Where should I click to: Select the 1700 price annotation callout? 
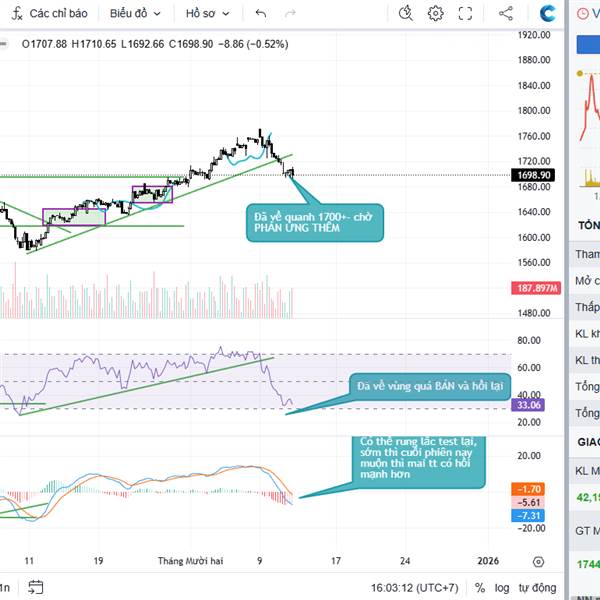[x=315, y=222]
